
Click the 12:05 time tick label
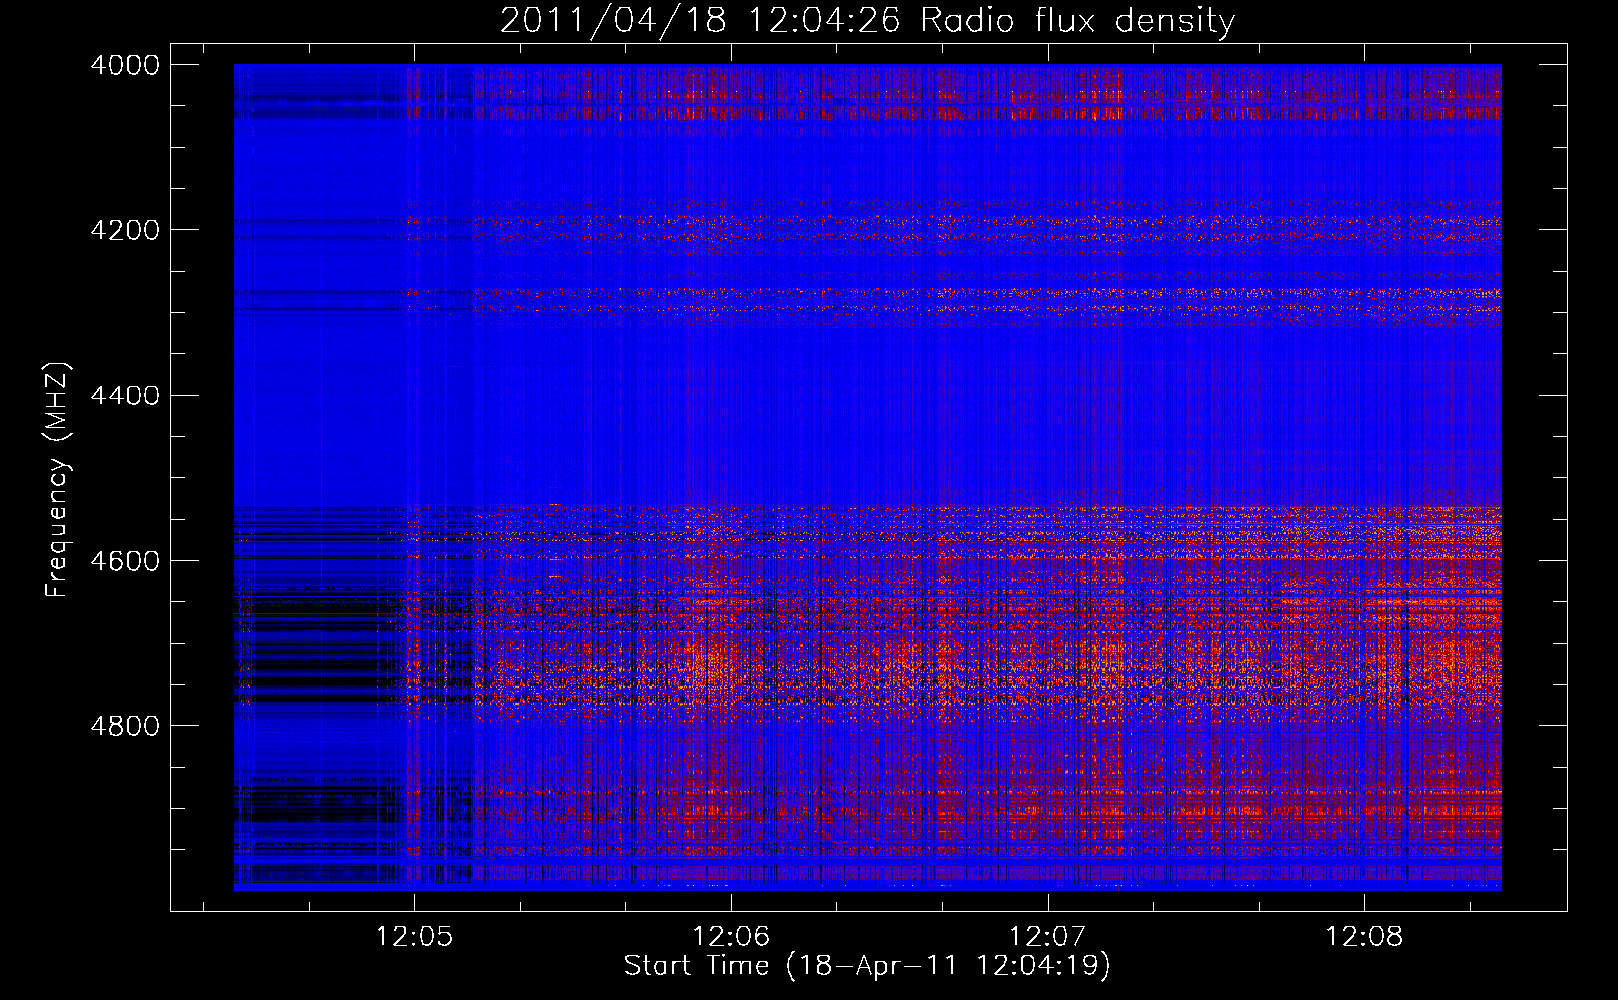tap(414, 937)
